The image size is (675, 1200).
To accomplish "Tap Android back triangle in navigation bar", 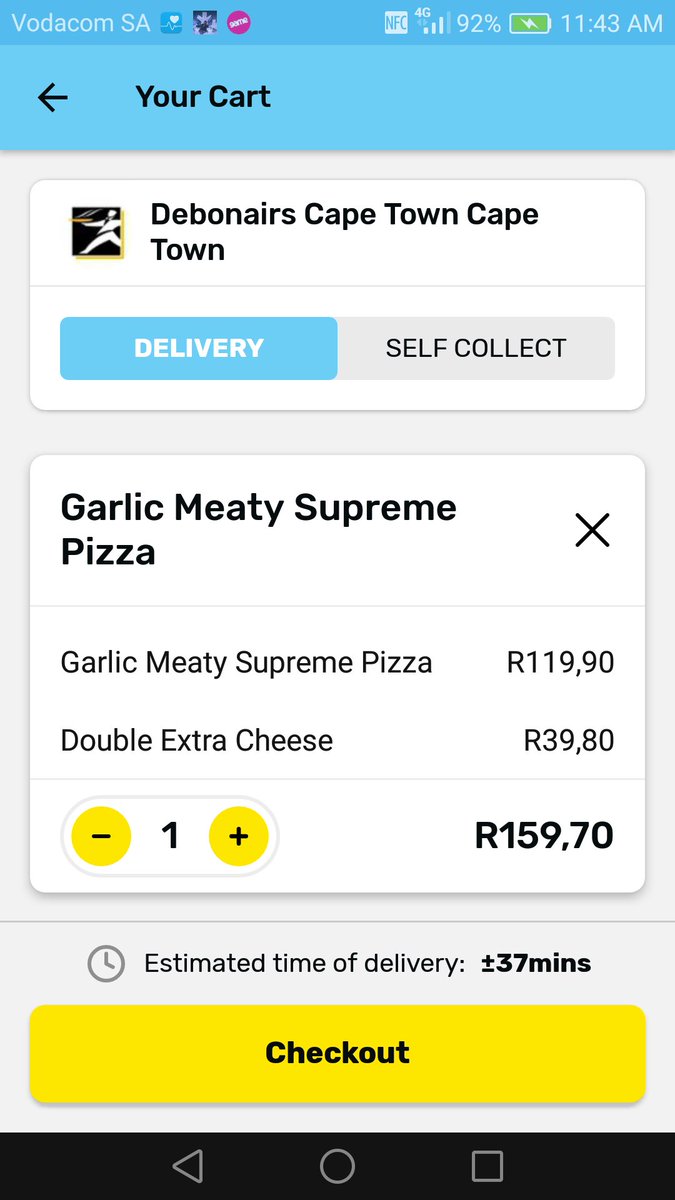I will 187,1166.
